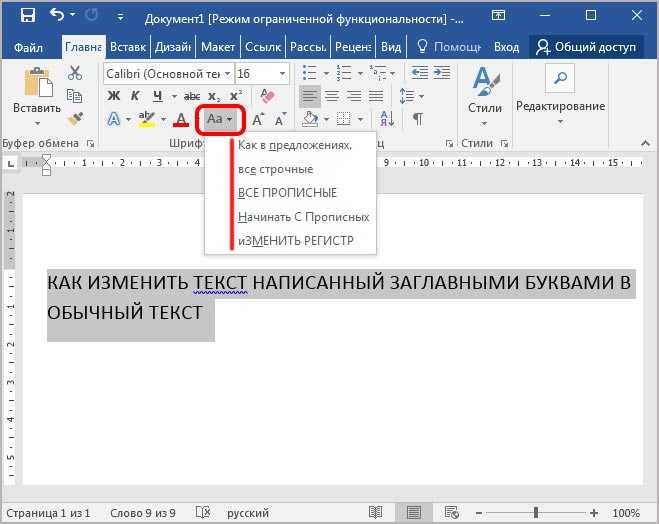Clear all formatting with eraser icon
Image resolution: width=659 pixels, height=524 pixels.
[x=267, y=96]
